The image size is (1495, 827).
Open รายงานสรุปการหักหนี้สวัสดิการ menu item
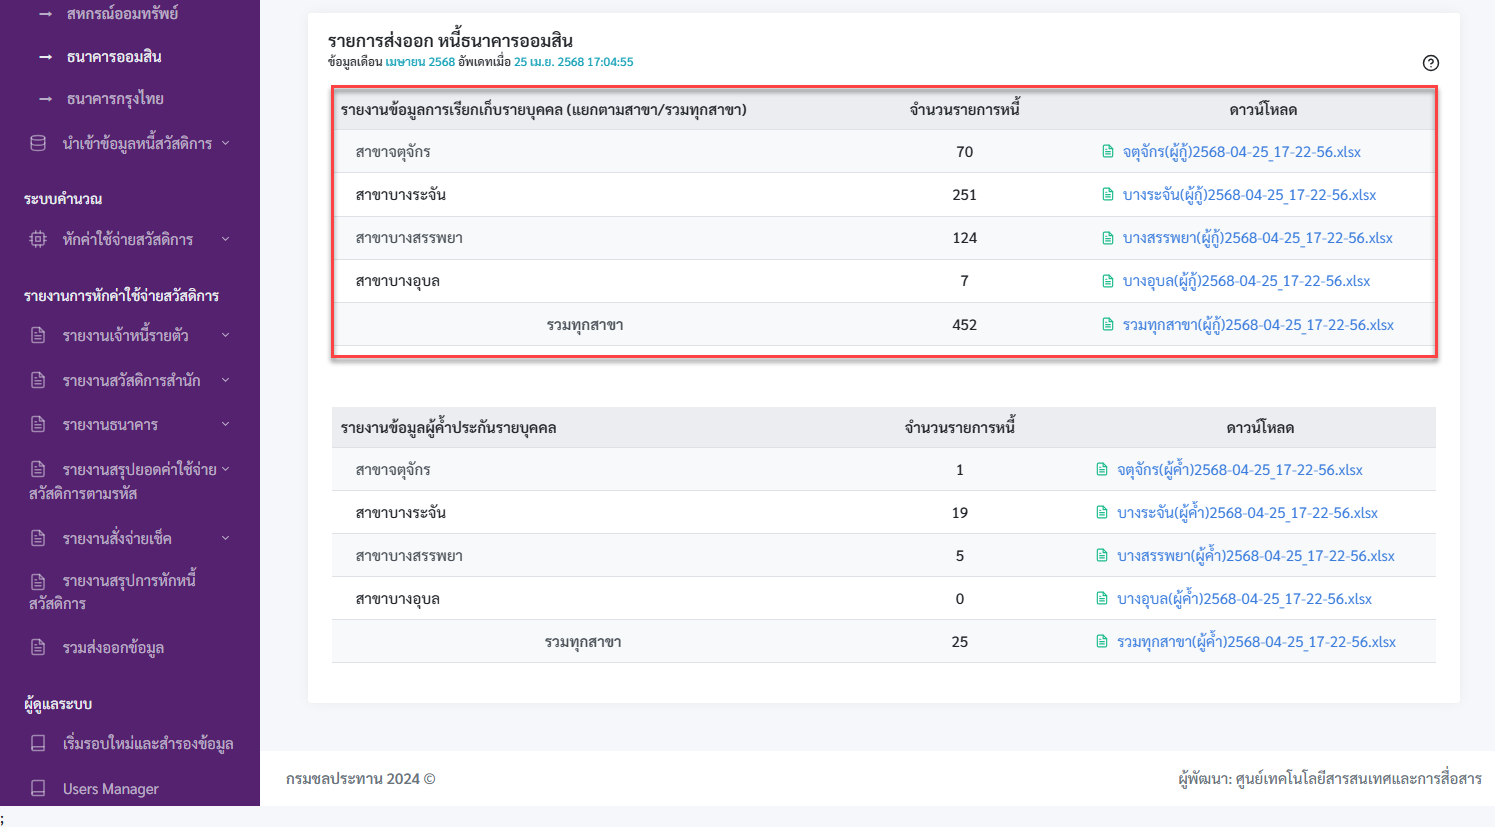point(112,592)
